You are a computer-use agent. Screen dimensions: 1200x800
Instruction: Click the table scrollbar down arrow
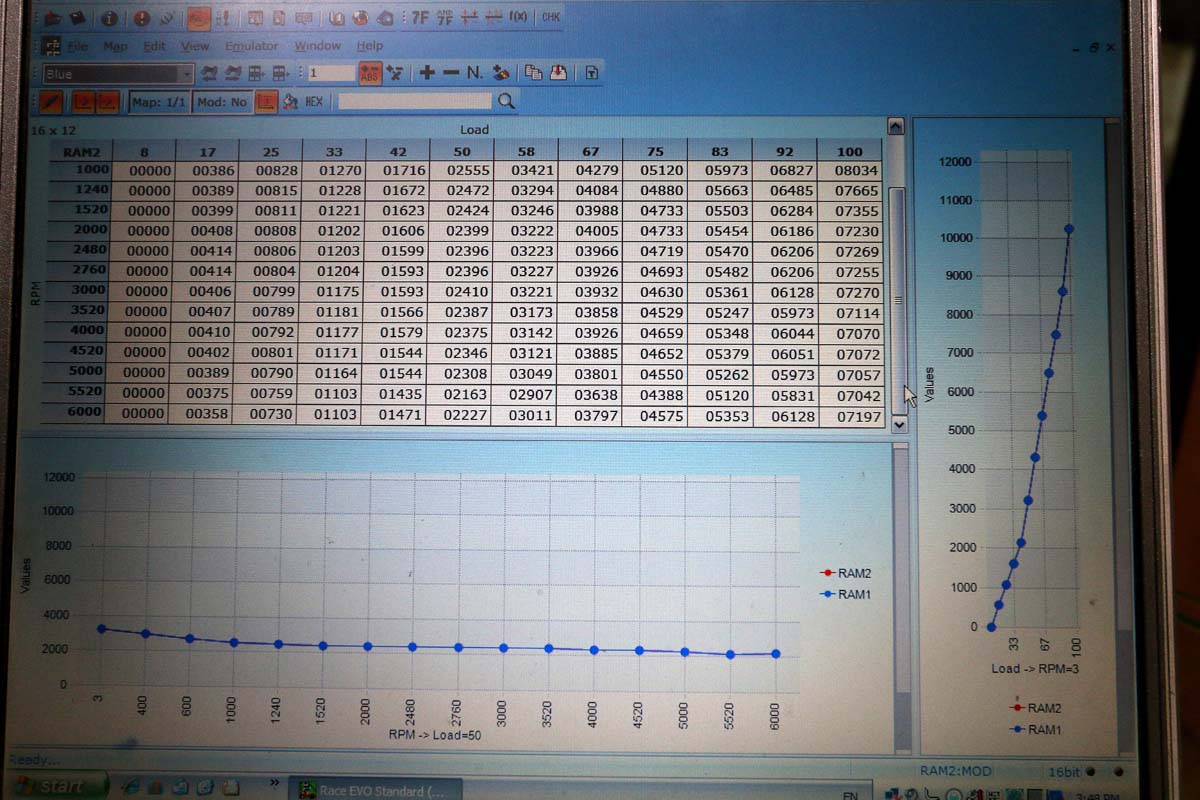[898, 424]
